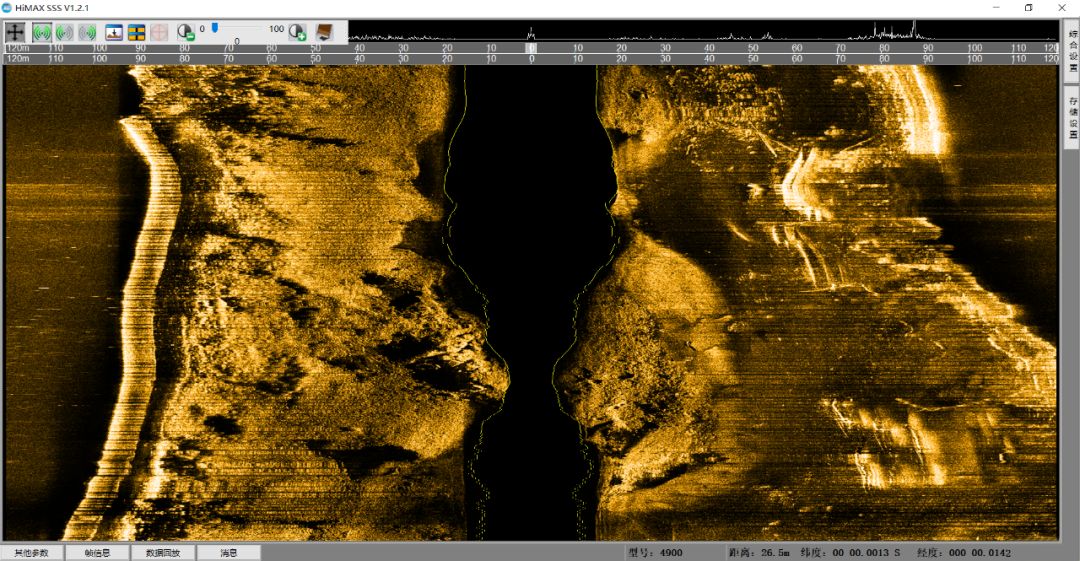Click the faded crosshair target icon
The height and width of the screenshot is (561, 1080).
(x=159, y=32)
